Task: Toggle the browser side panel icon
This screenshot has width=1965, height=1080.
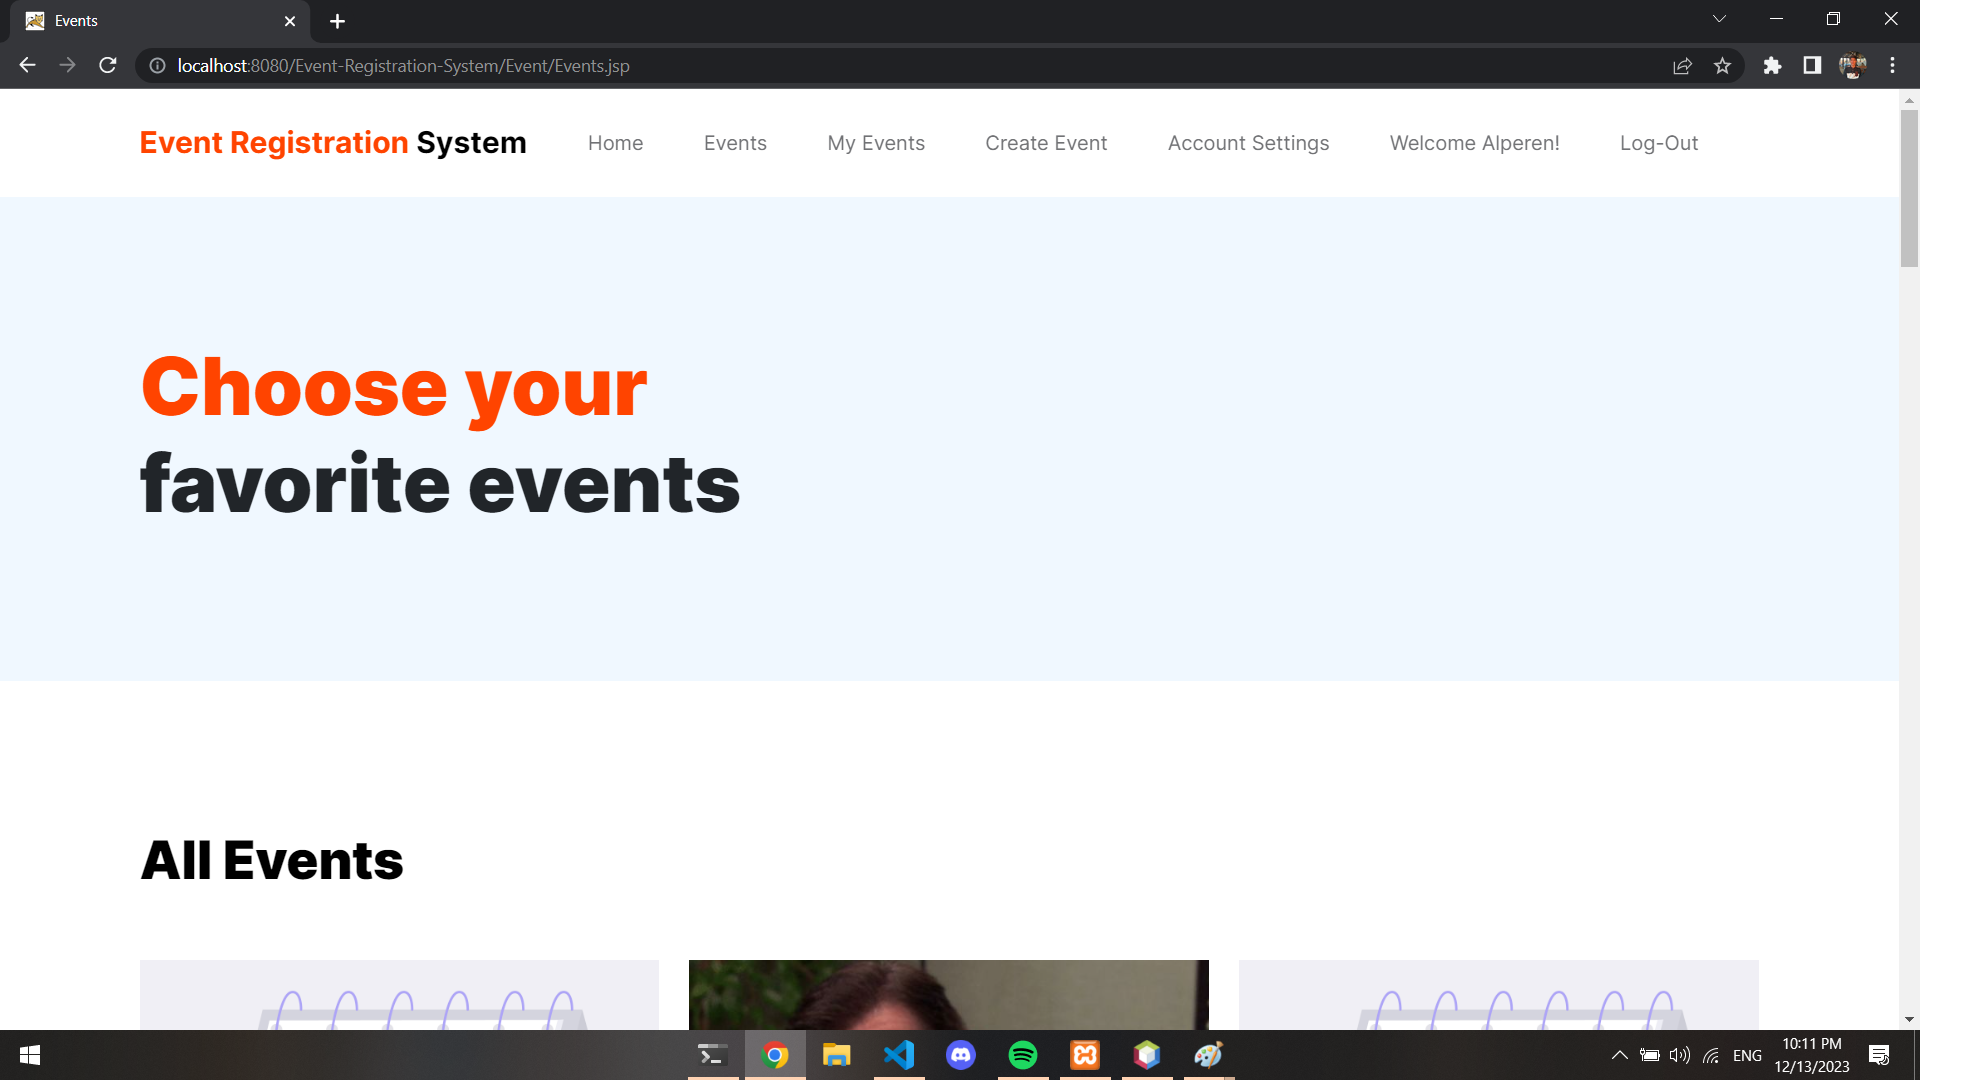Action: pos(1812,65)
